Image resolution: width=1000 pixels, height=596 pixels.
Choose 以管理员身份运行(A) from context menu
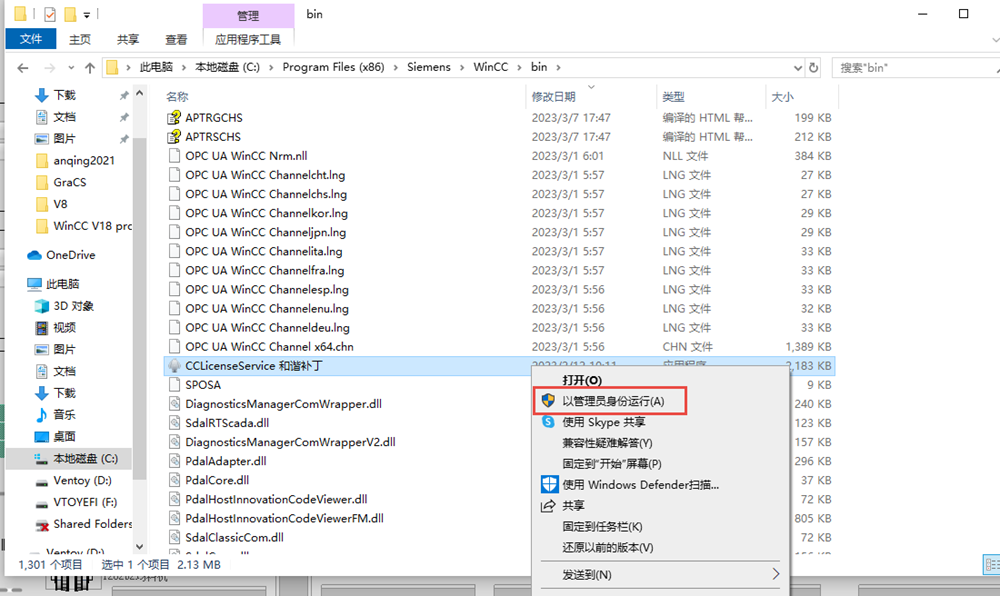(x=612, y=401)
